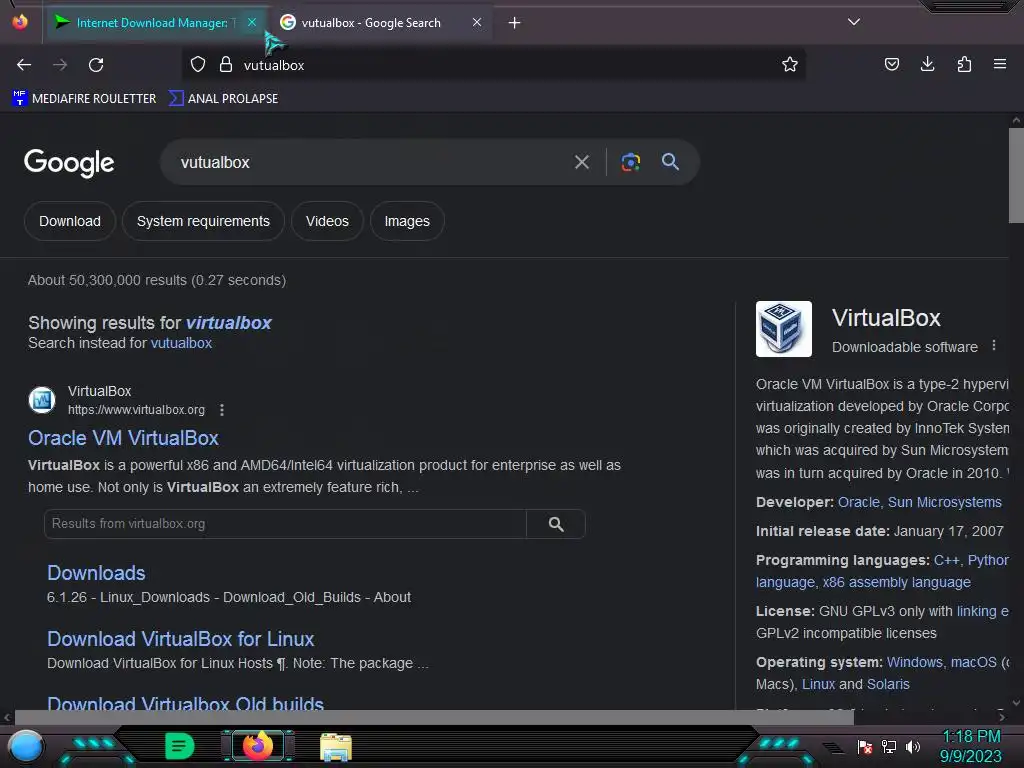This screenshot has height=768, width=1024.
Task: Bookmark this page with the star
Action: tap(790, 65)
